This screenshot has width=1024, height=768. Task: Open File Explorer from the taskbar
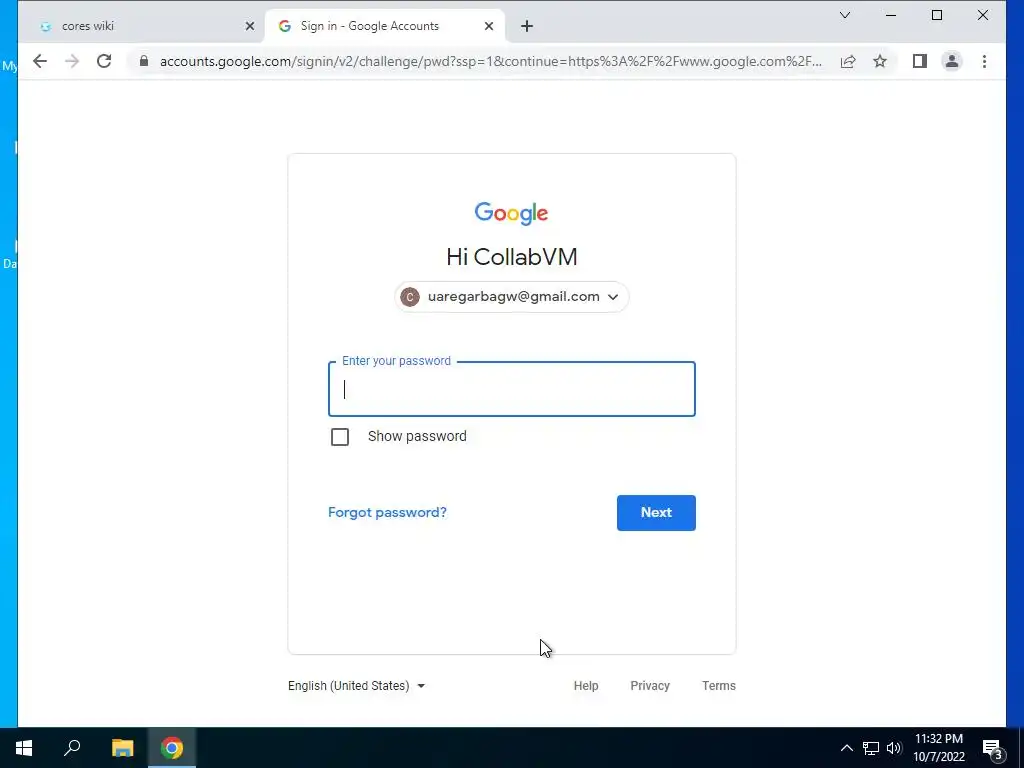122,748
